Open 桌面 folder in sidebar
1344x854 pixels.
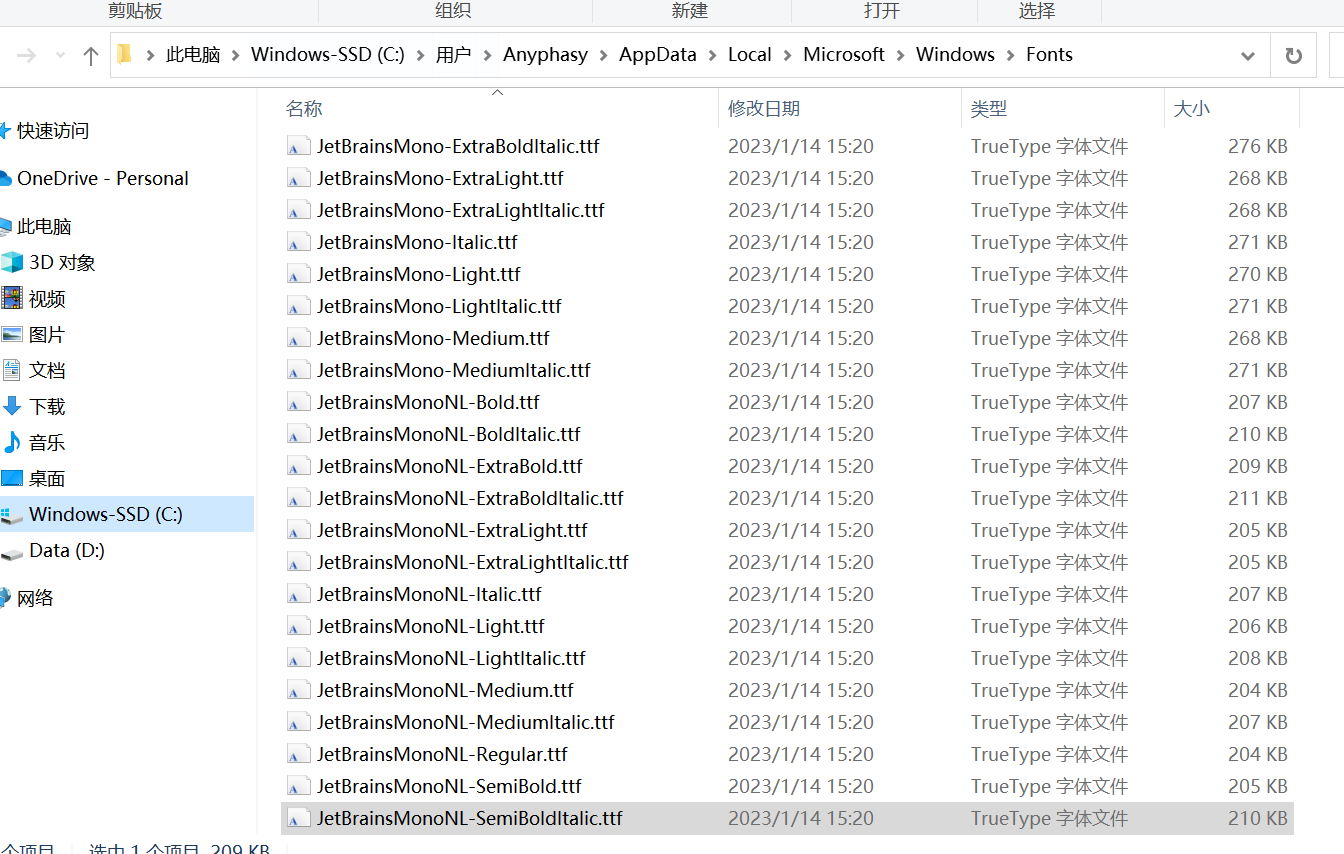point(47,479)
